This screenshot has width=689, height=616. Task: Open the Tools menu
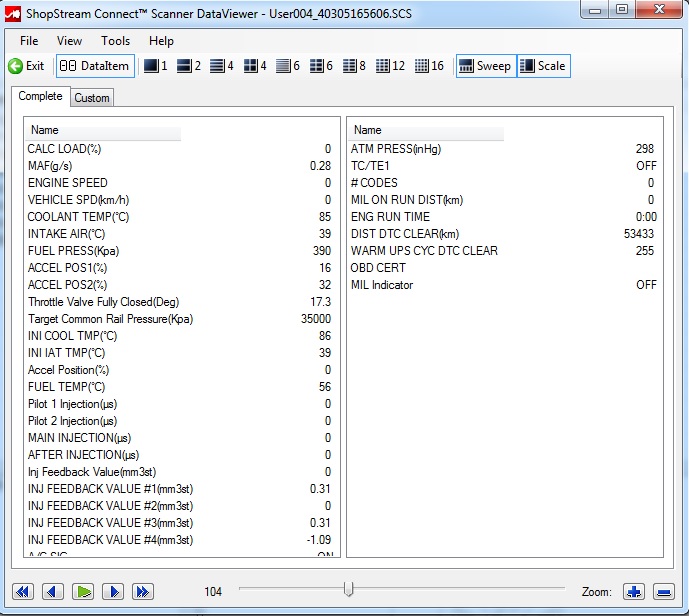click(x=116, y=41)
